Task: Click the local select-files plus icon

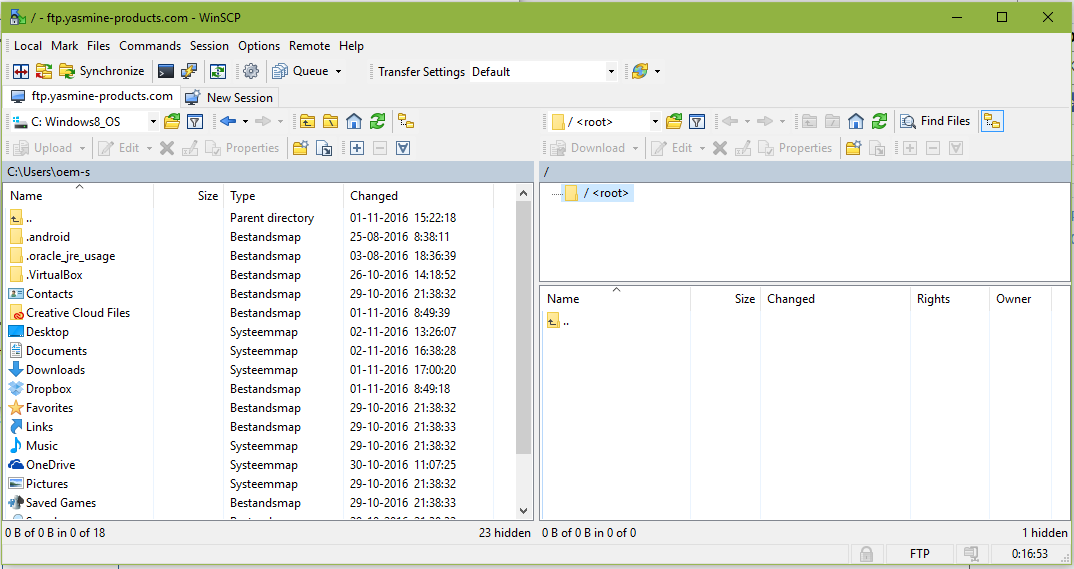Action: point(357,148)
